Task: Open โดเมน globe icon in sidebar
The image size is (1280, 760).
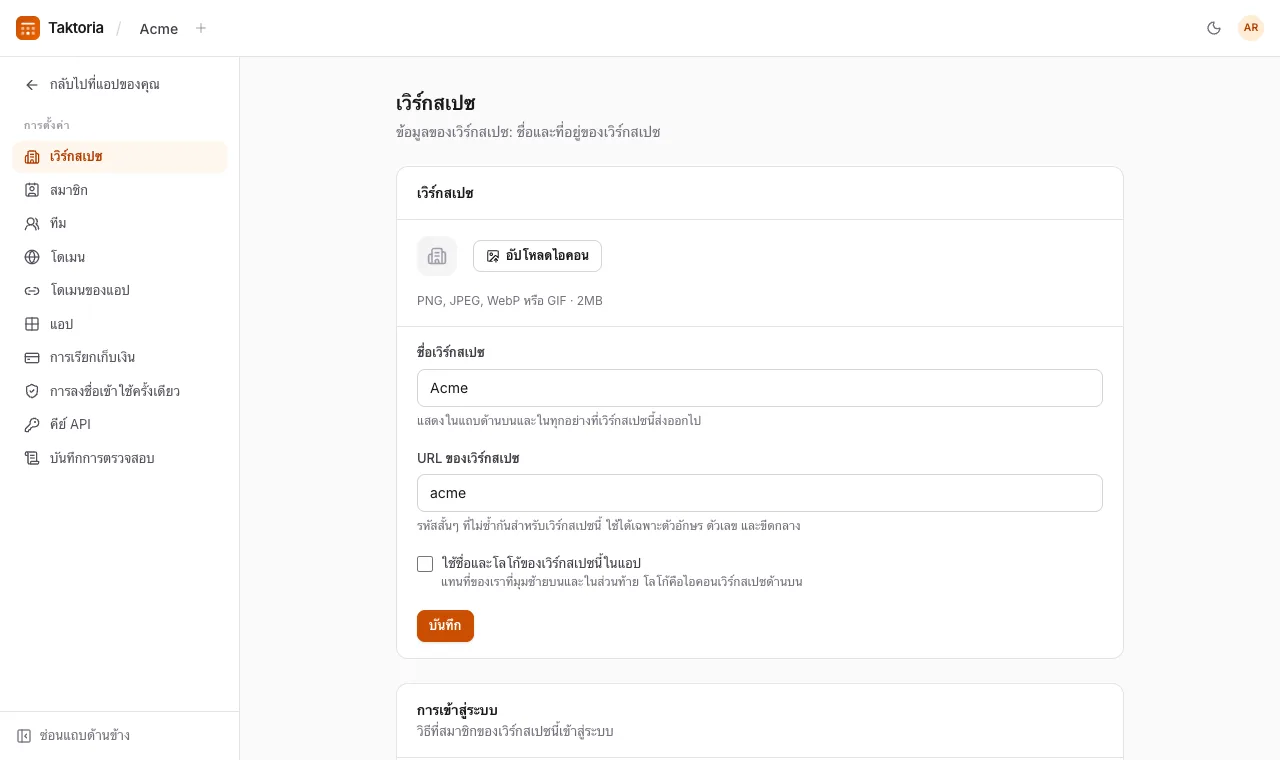Action: click(x=32, y=257)
